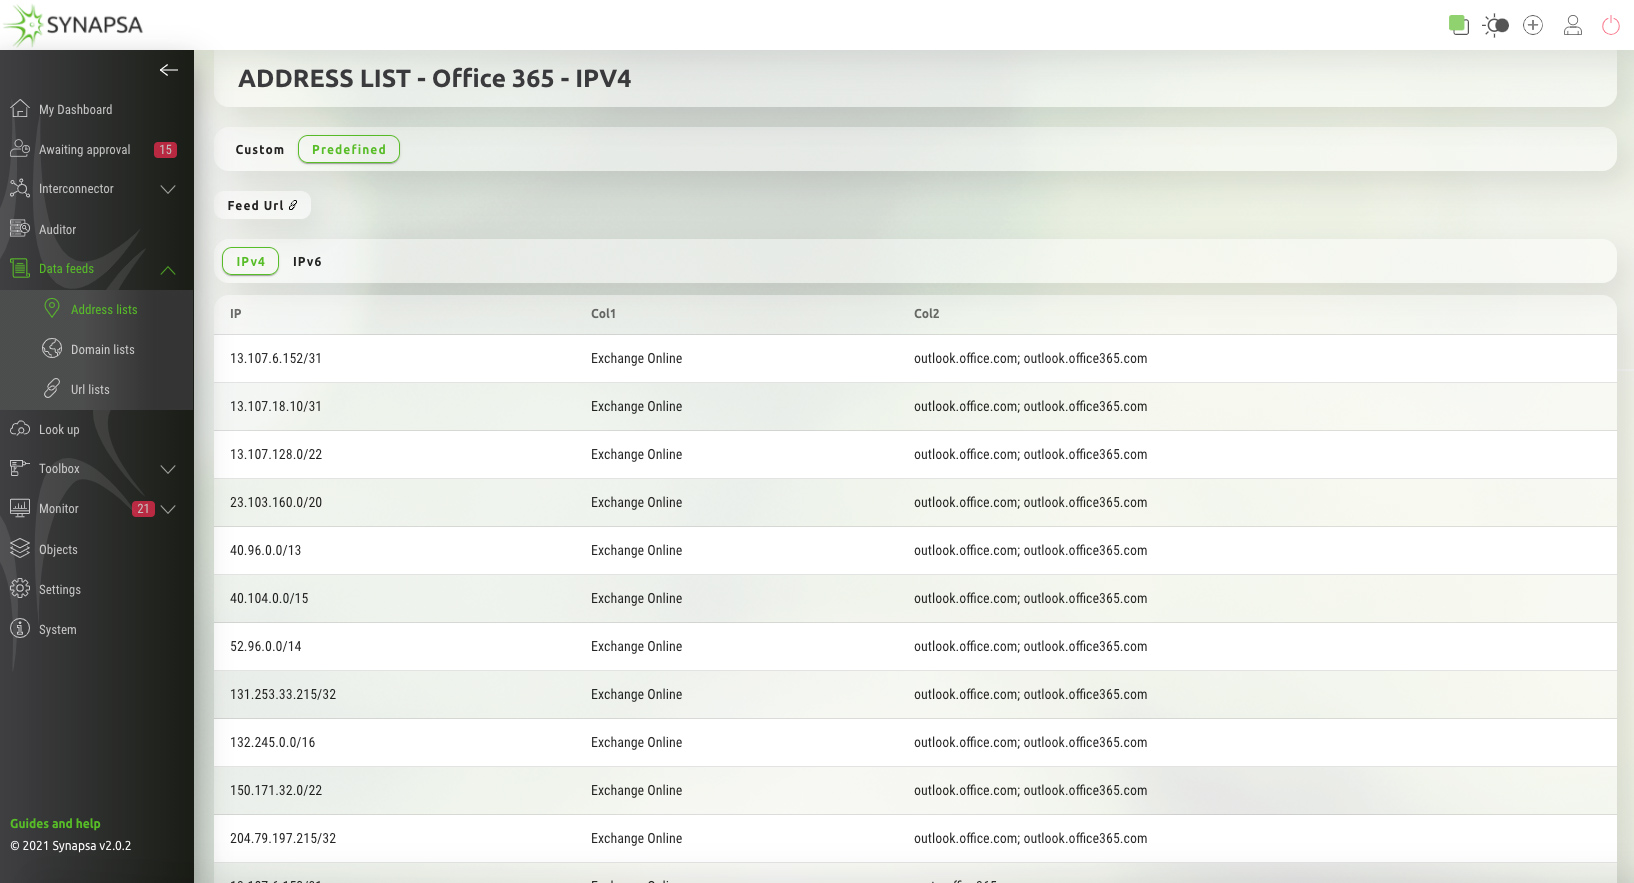
Task: Click the Col1 column header
Action: [603, 314]
